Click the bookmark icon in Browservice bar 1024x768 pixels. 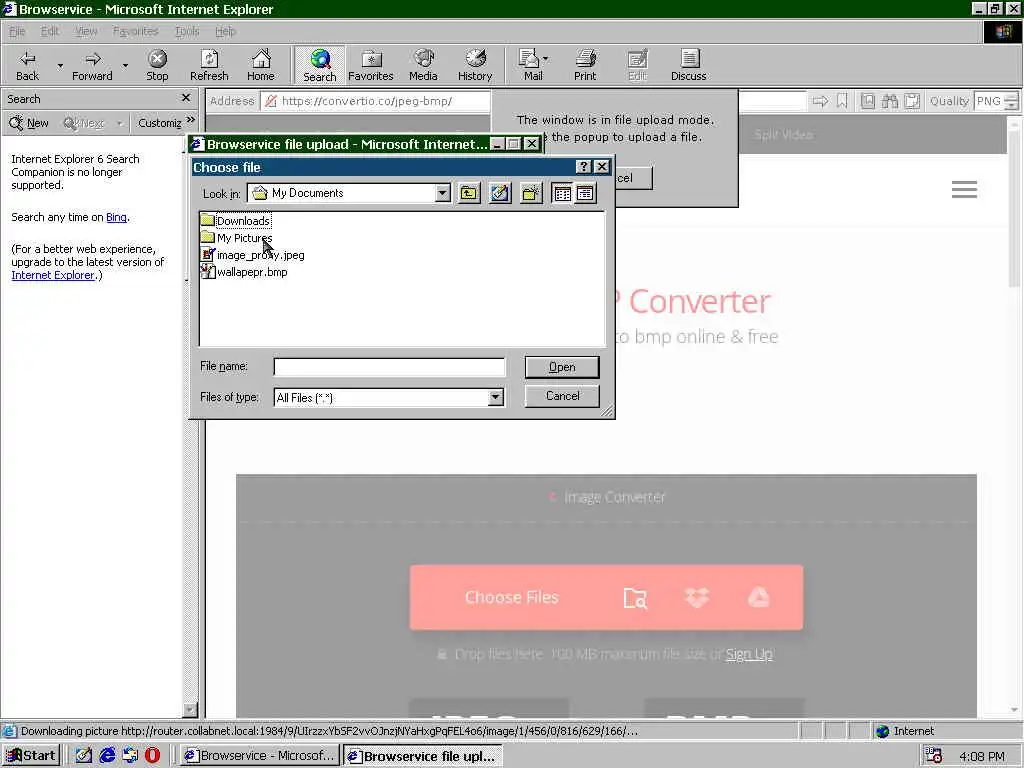point(842,101)
